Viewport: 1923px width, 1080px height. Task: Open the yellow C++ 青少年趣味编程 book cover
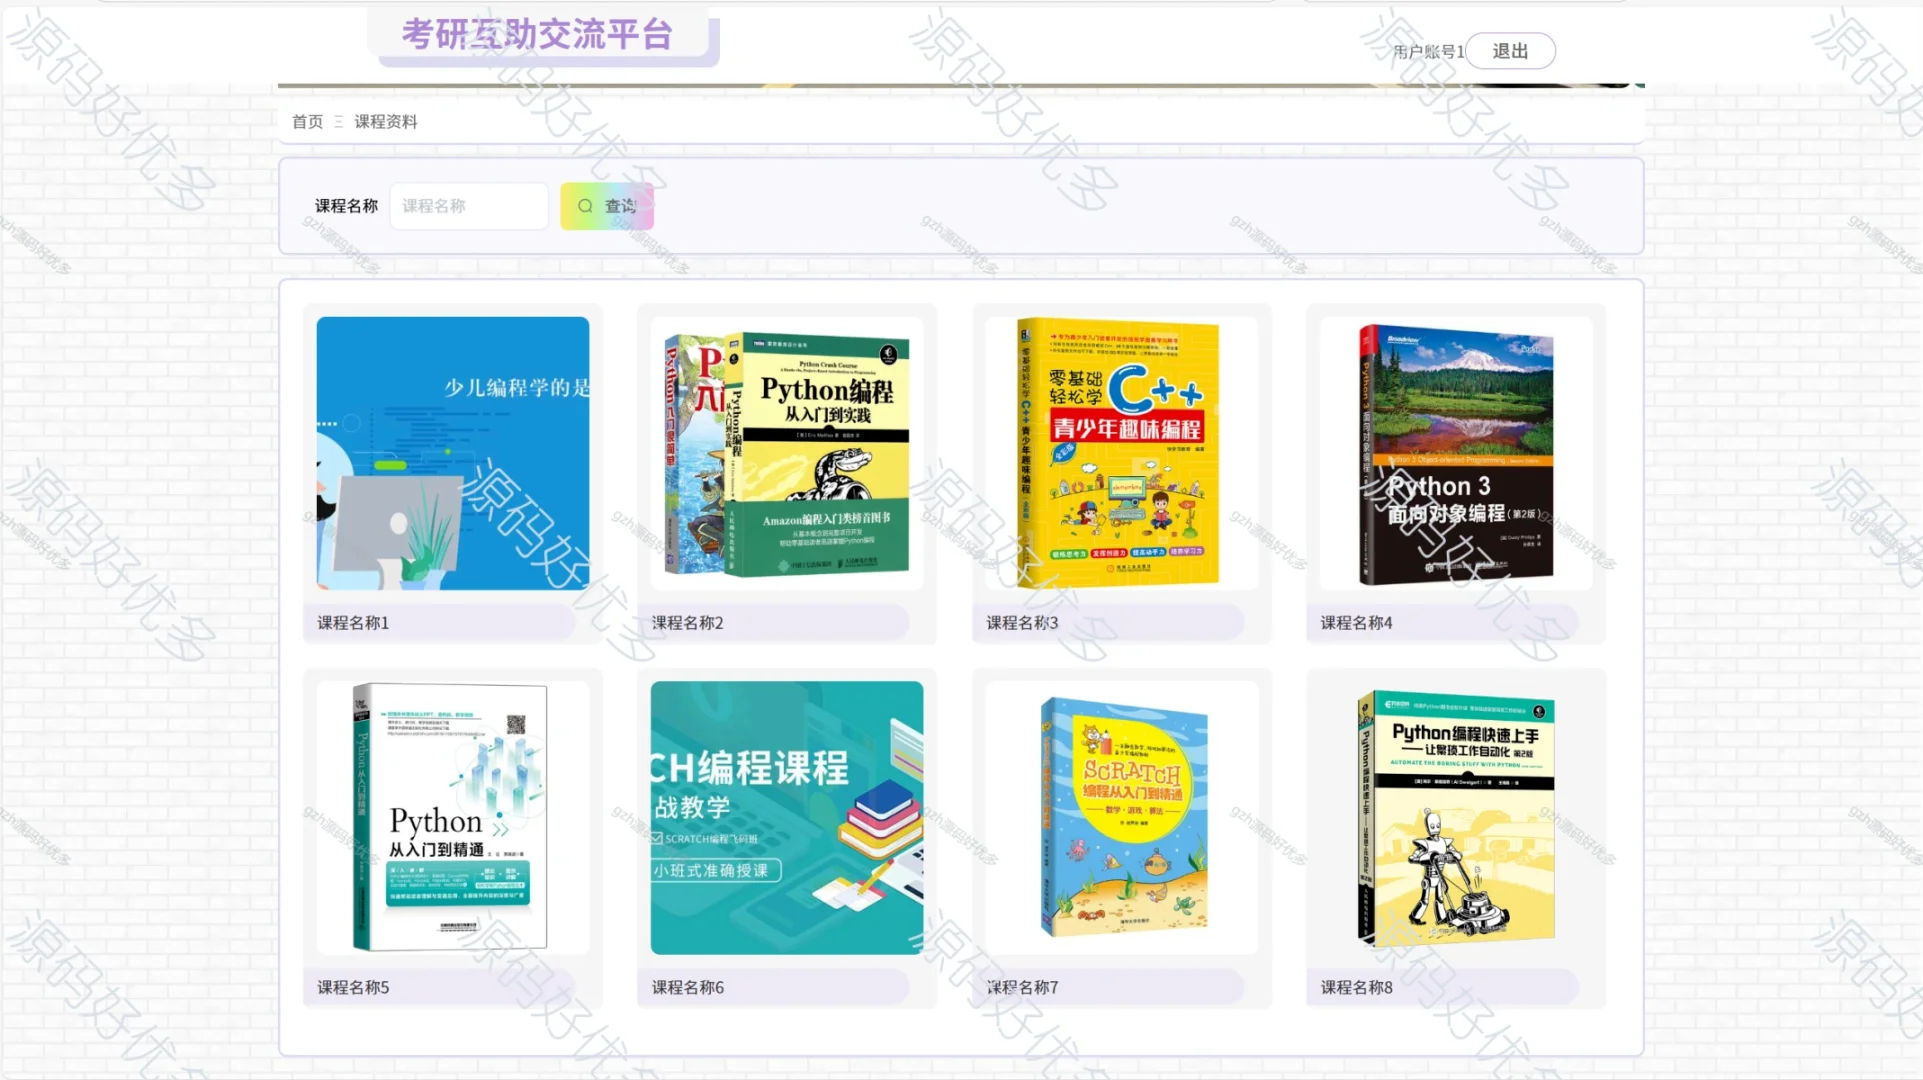(x=1120, y=453)
